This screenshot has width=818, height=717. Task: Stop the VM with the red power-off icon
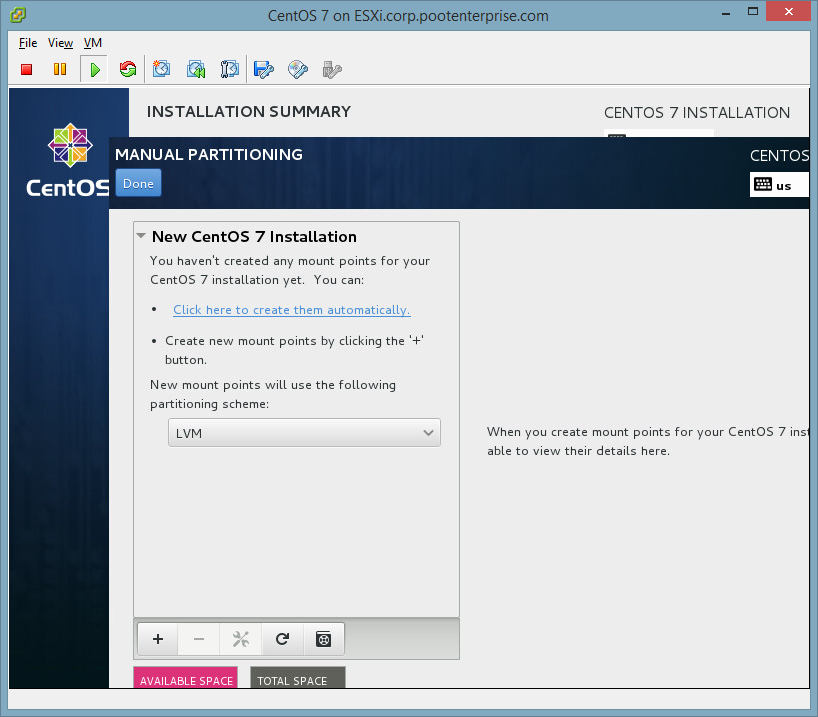pyautogui.click(x=27, y=69)
